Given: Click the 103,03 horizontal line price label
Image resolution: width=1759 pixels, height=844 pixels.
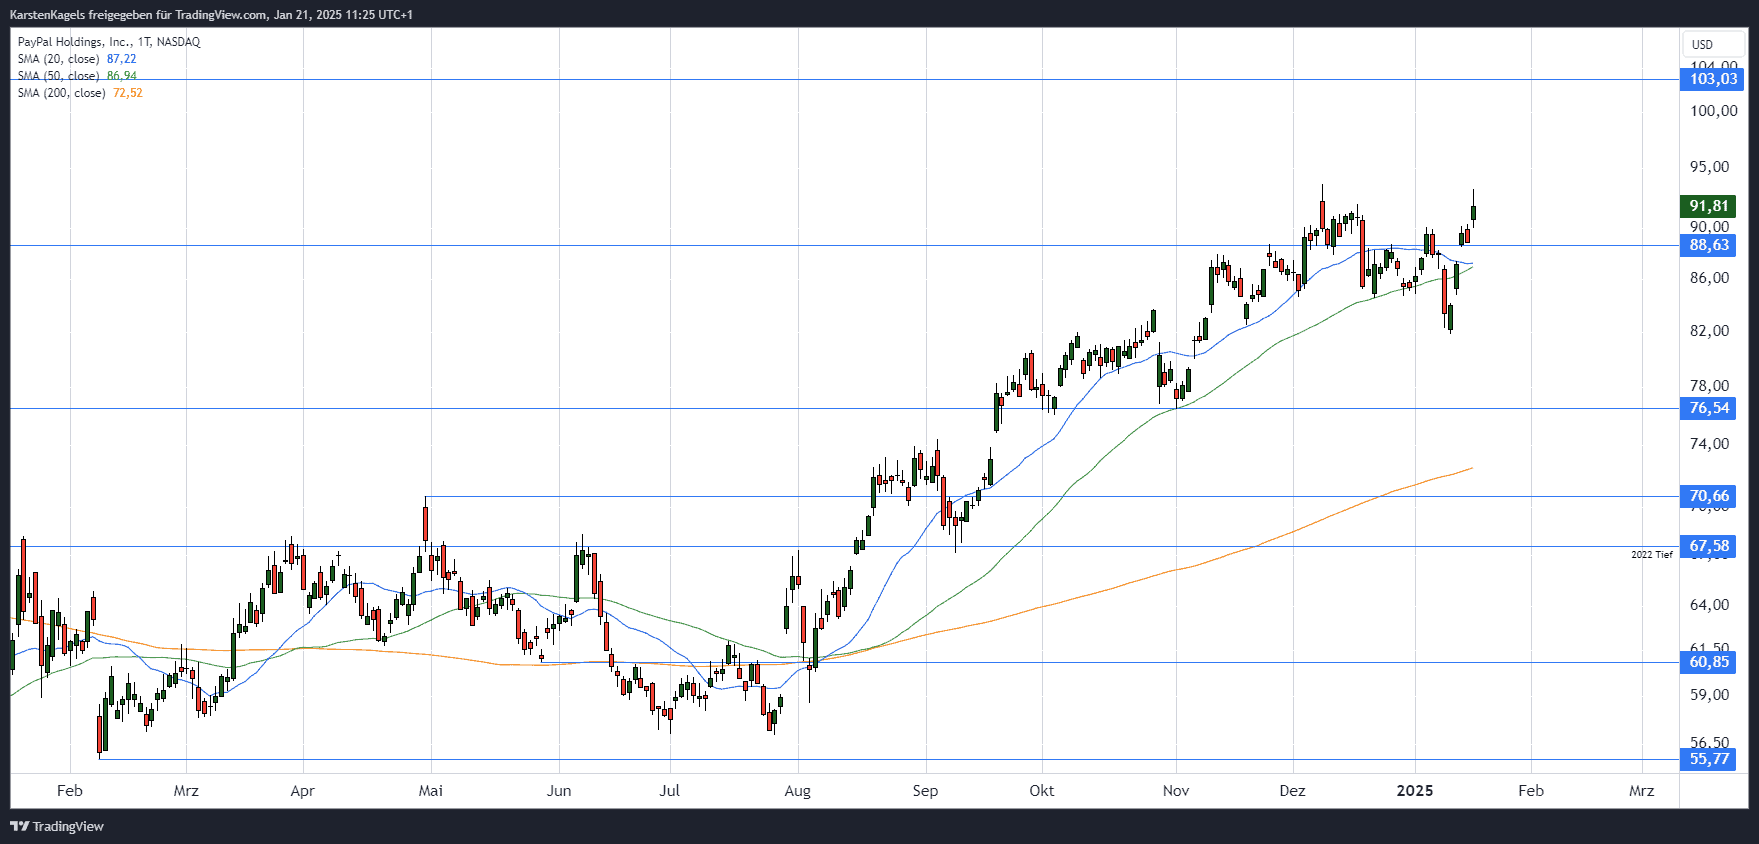Looking at the screenshot, I should click(1713, 79).
